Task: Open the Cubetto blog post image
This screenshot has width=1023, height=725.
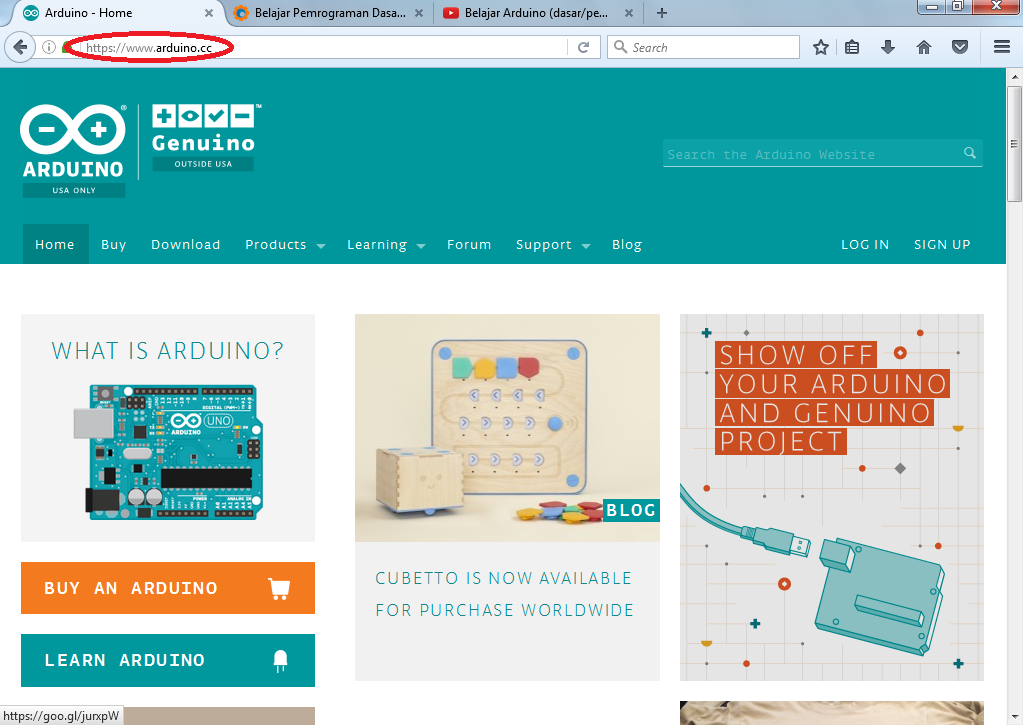Action: (507, 427)
